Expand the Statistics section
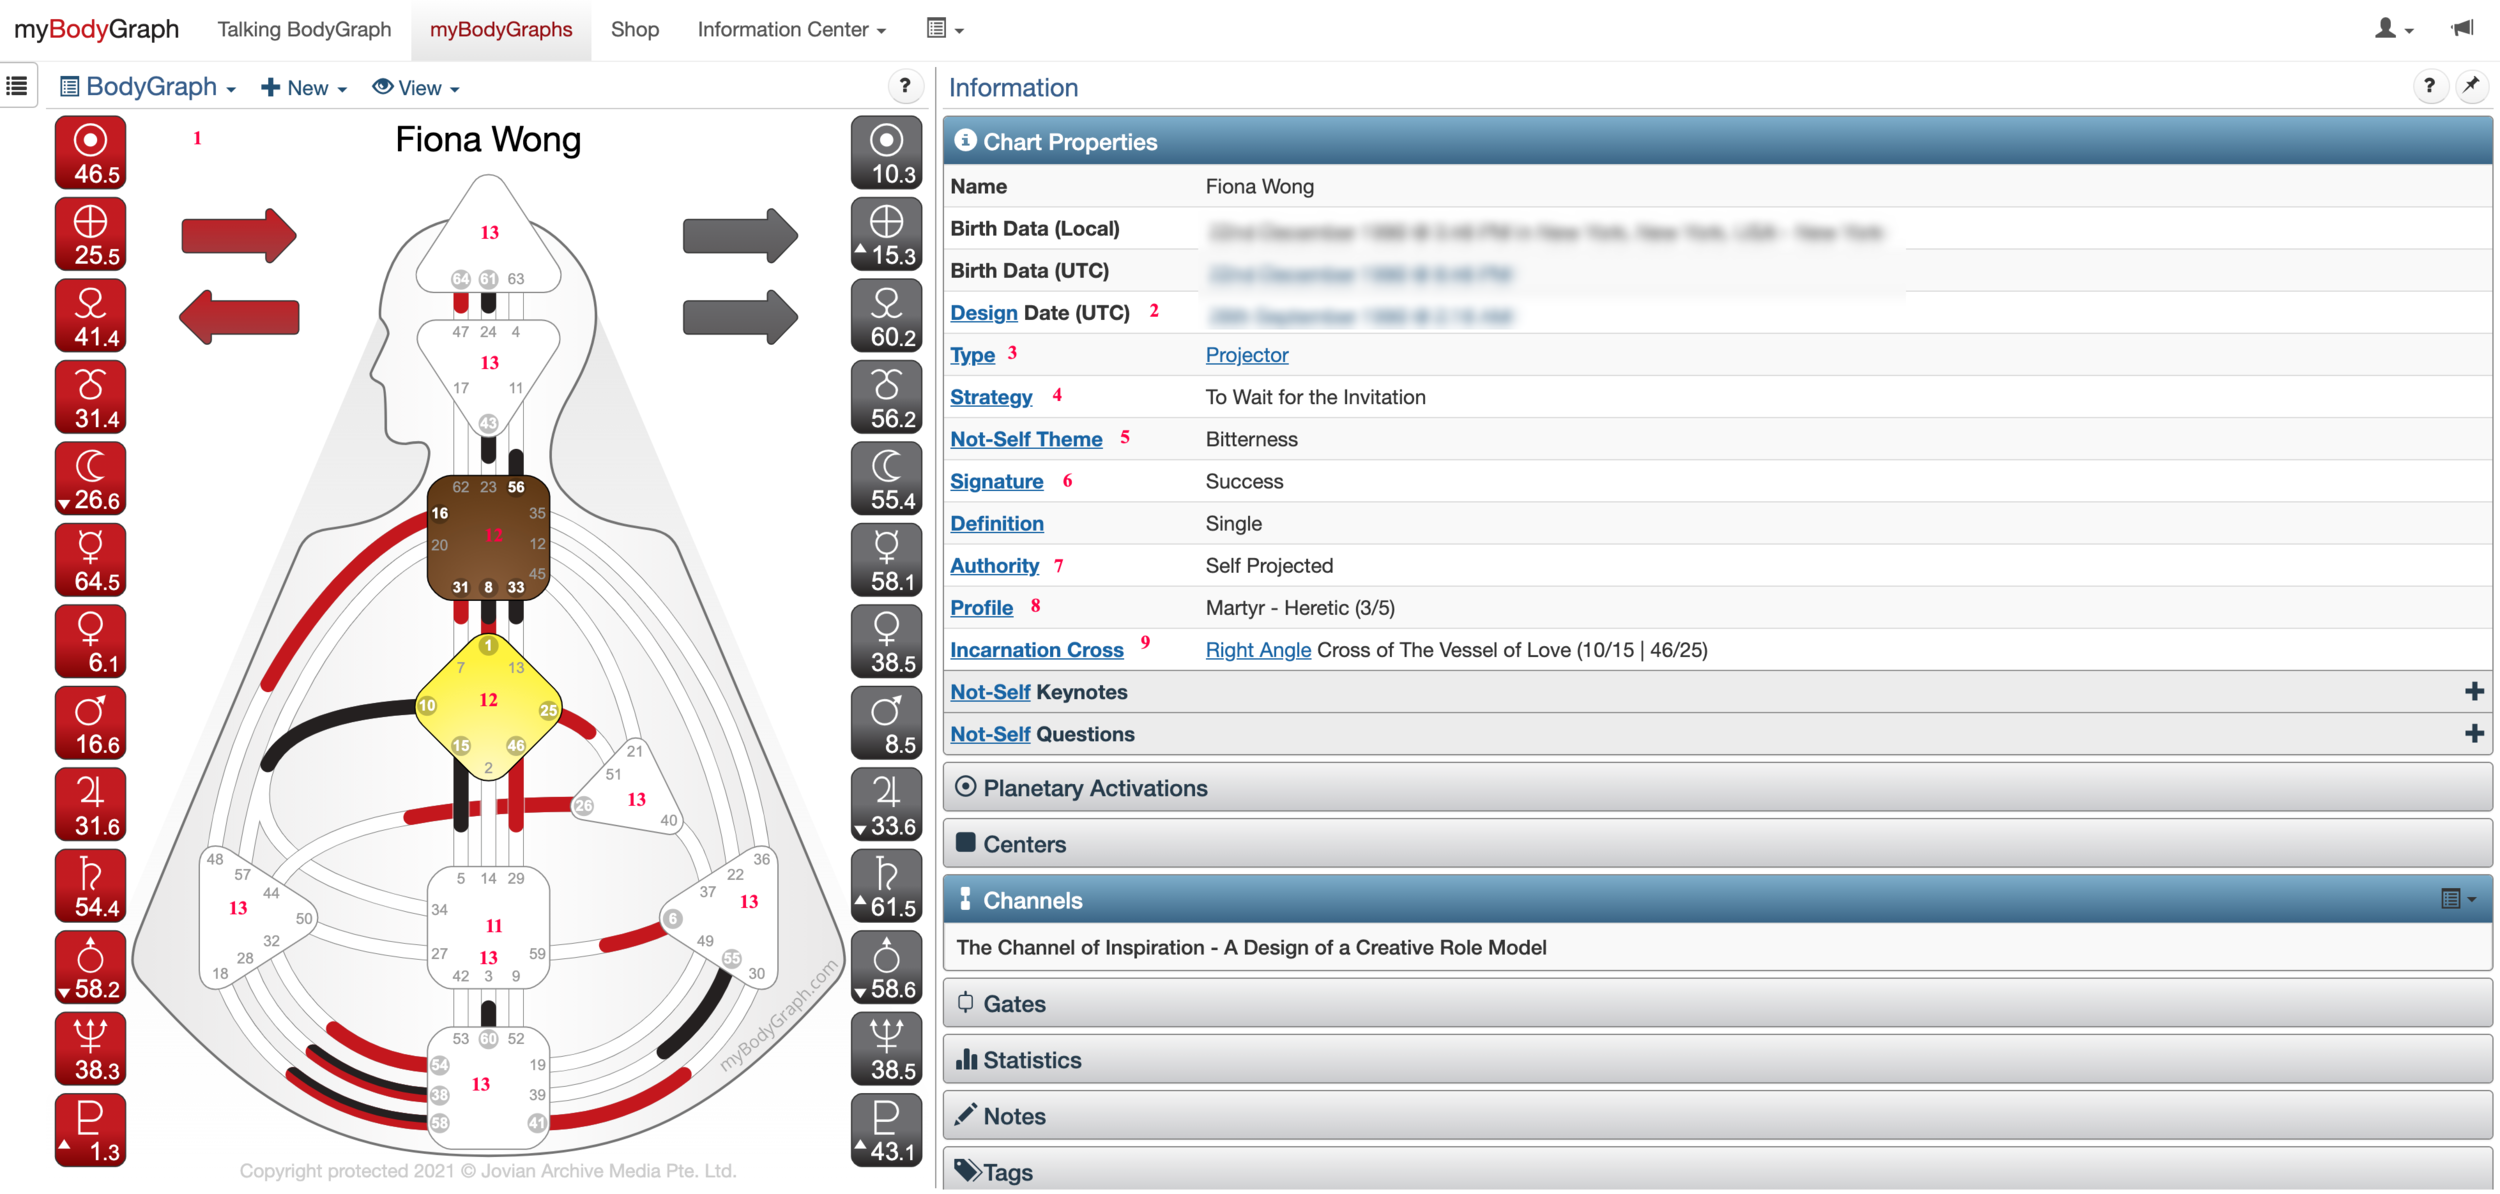The width and height of the screenshot is (2500, 1194). [x=1716, y=1060]
